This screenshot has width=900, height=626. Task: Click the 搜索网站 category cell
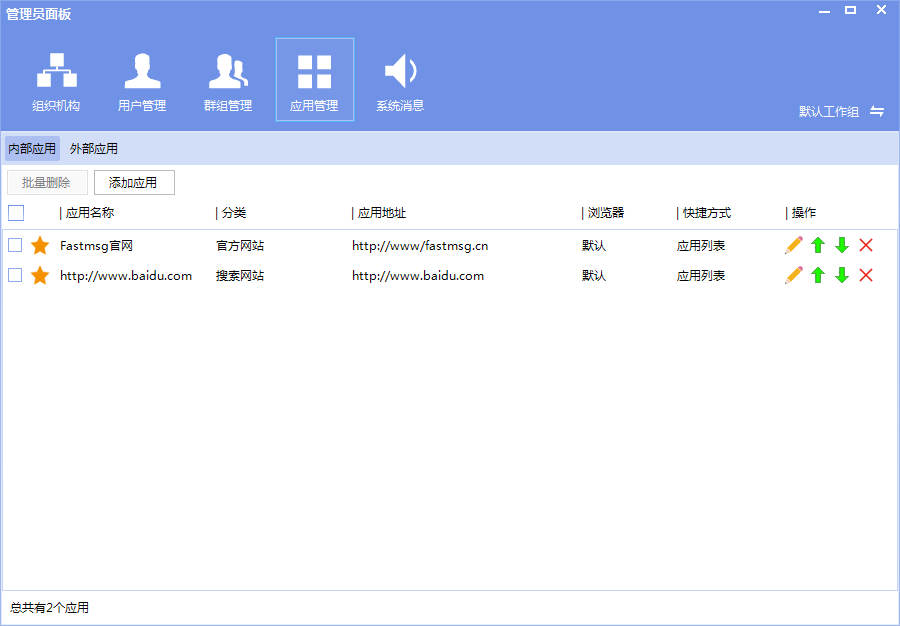pyautogui.click(x=240, y=275)
